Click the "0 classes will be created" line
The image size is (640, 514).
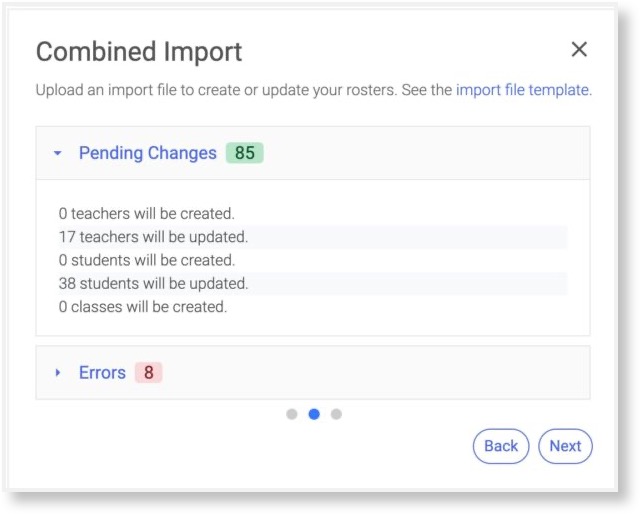pyautogui.click(x=143, y=307)
